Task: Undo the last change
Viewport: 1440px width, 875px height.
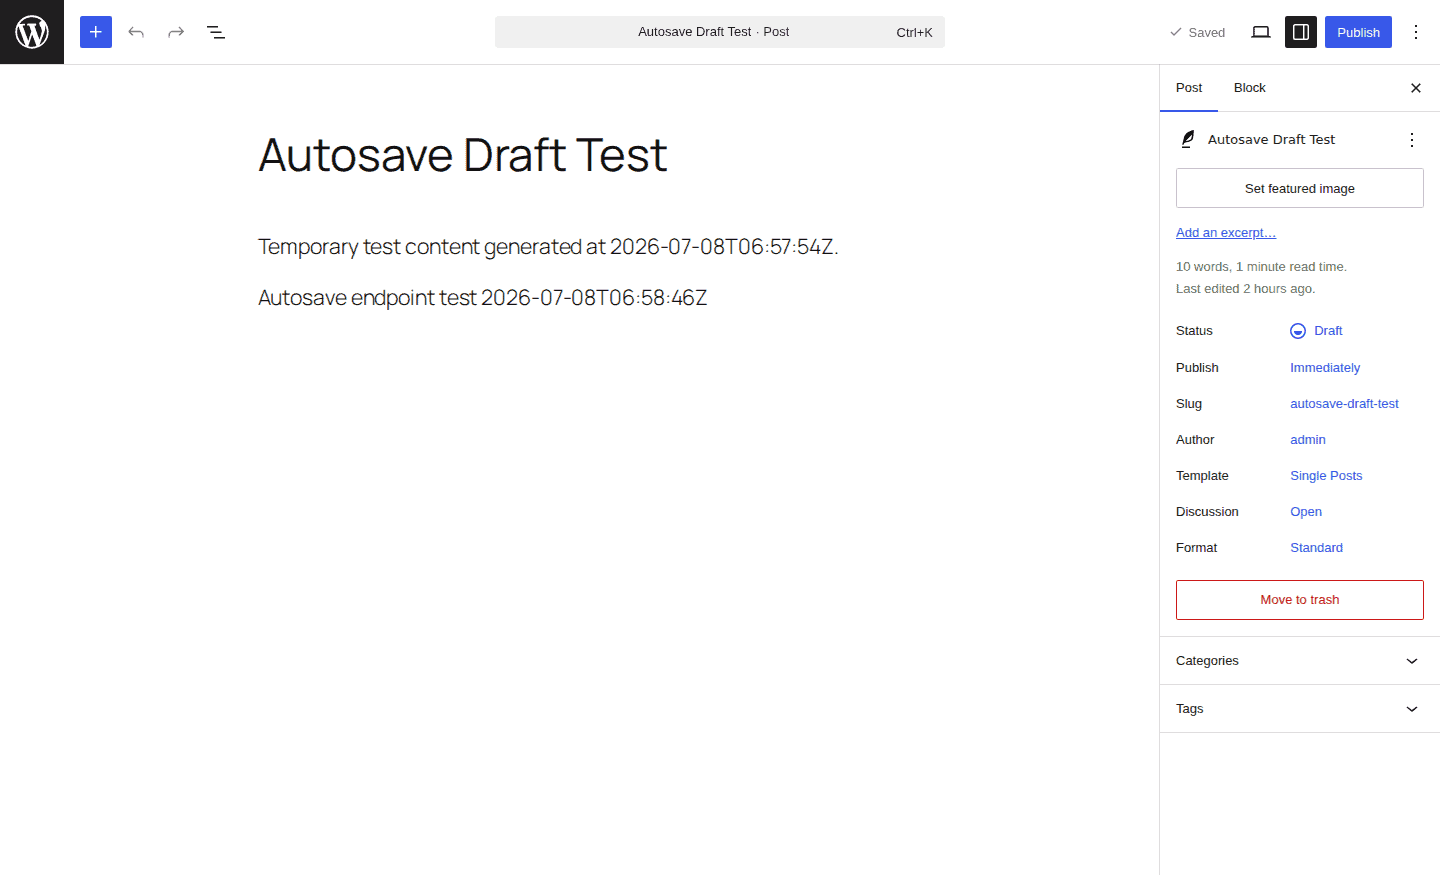Action: coord(136,32)
